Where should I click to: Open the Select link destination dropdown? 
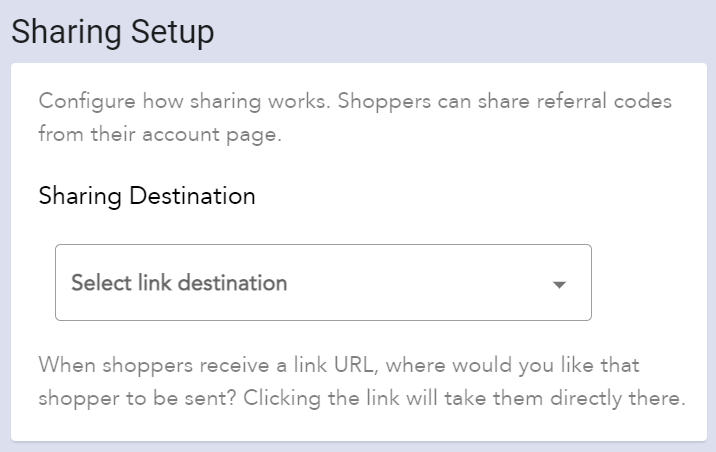click(x=323, y=282)
